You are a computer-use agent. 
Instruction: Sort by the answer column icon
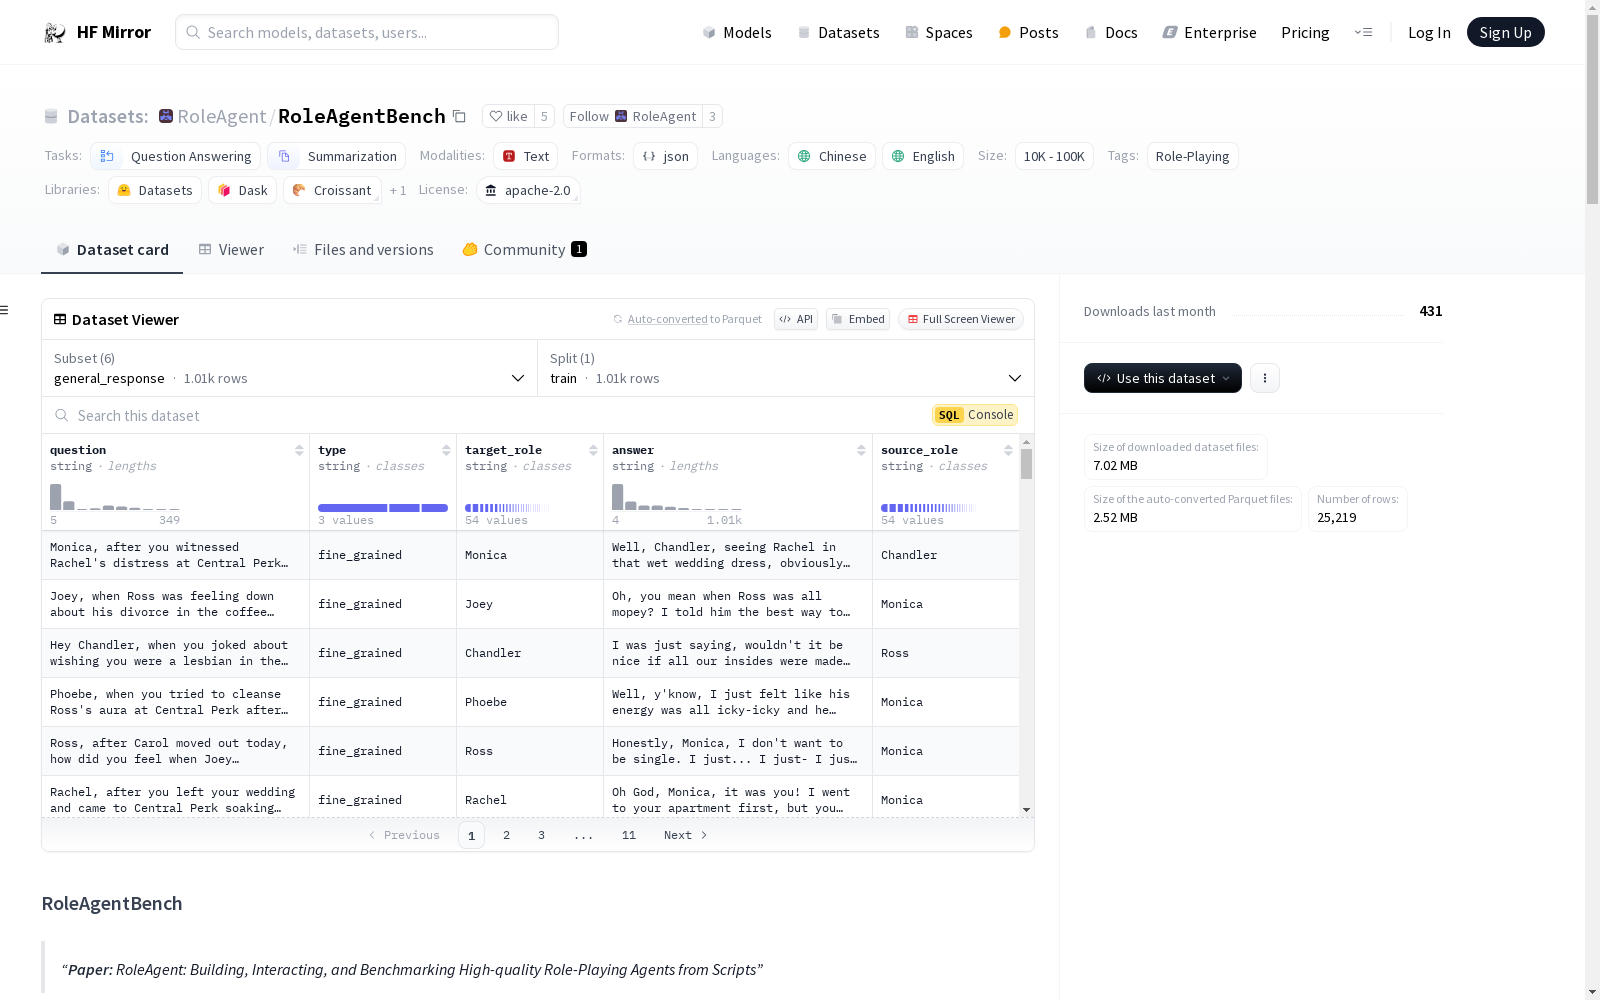(x=861, y=450)
